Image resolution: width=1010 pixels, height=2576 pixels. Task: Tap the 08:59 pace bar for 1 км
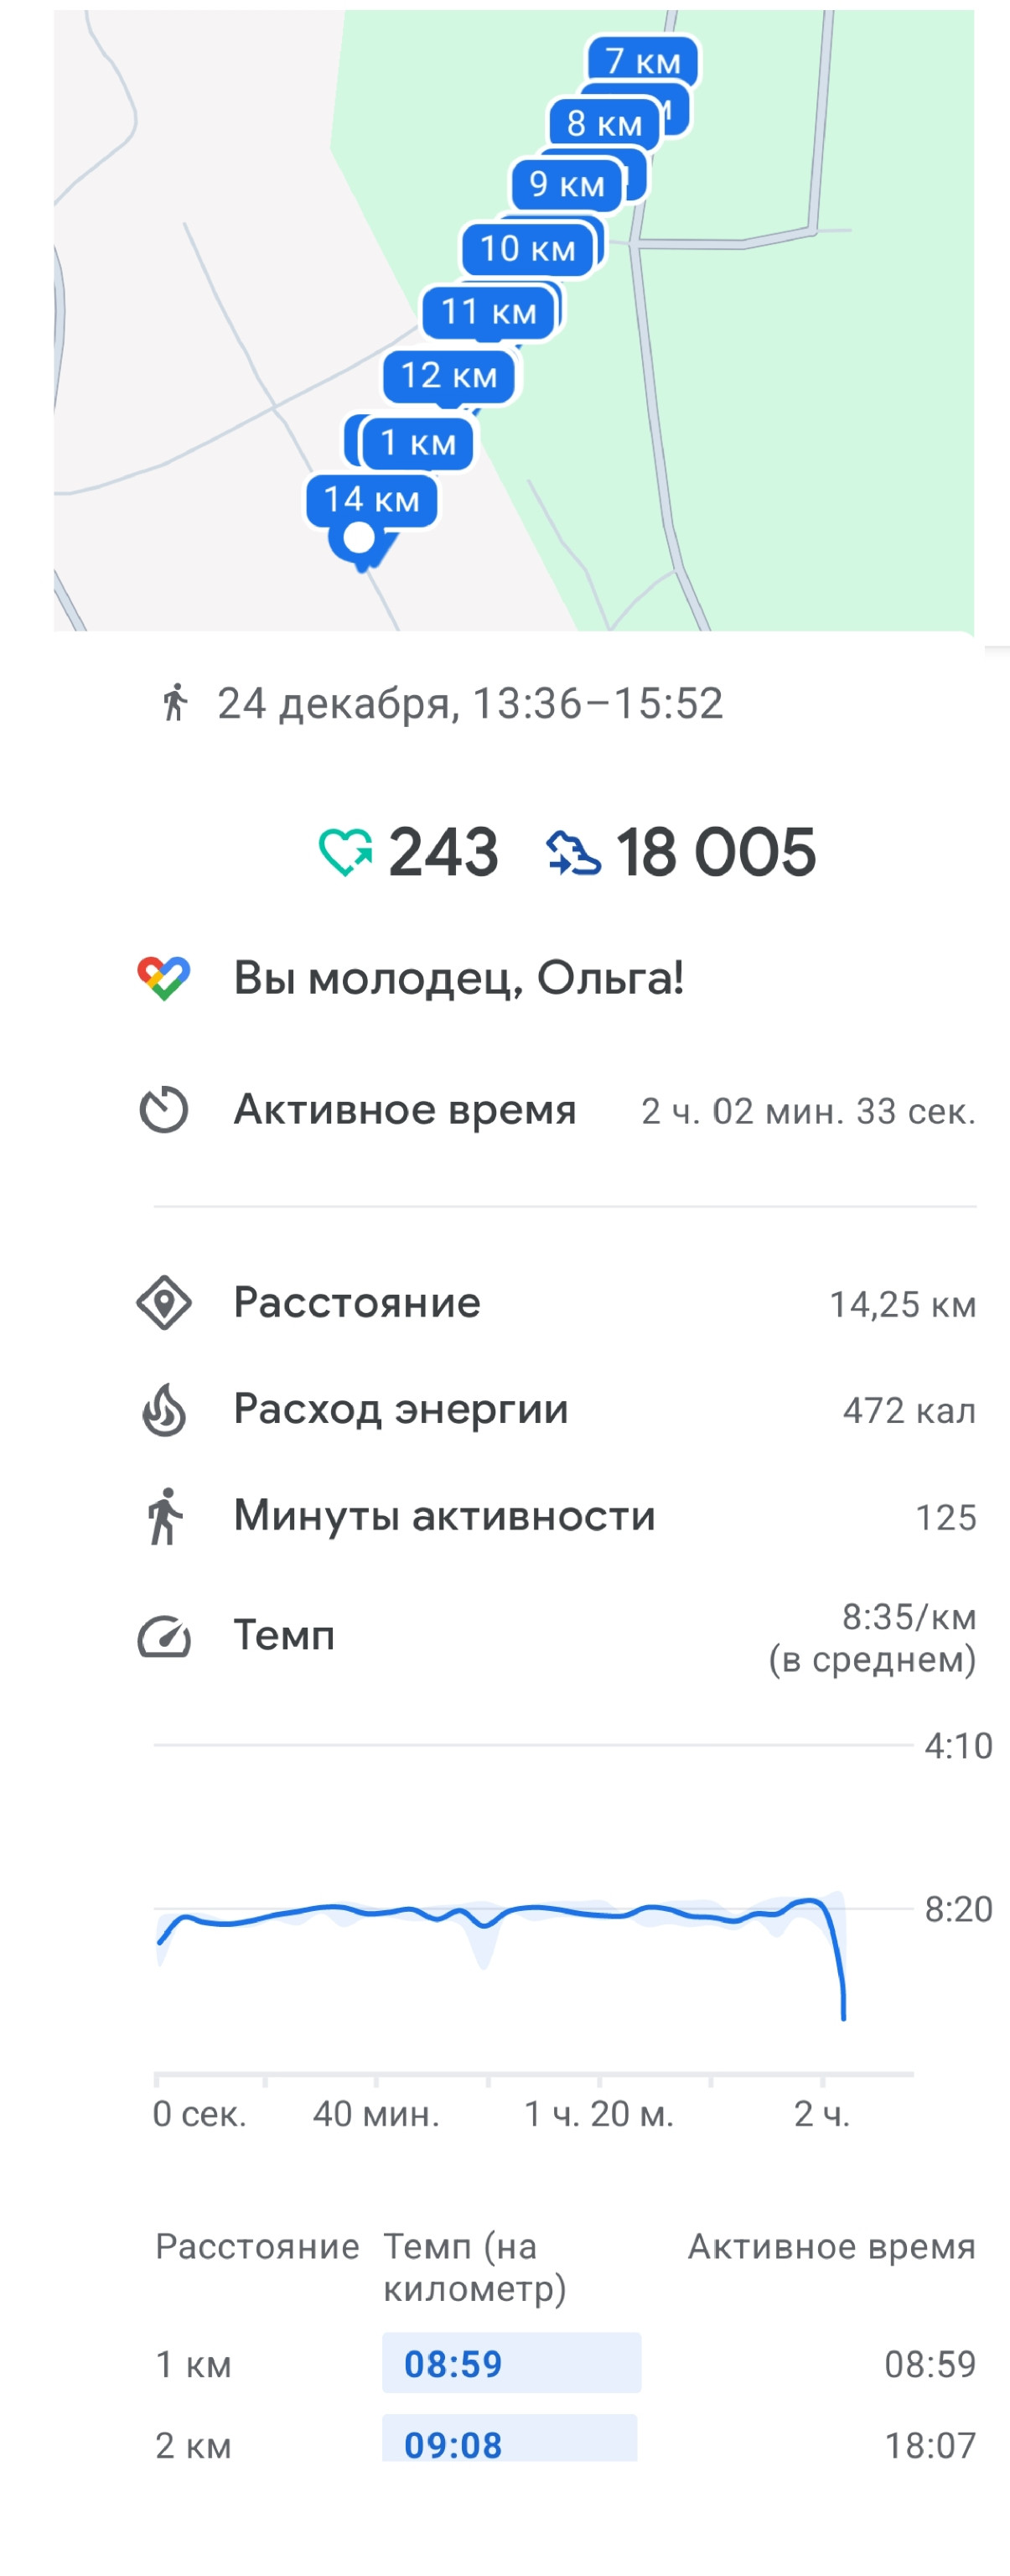(511, 2363)
